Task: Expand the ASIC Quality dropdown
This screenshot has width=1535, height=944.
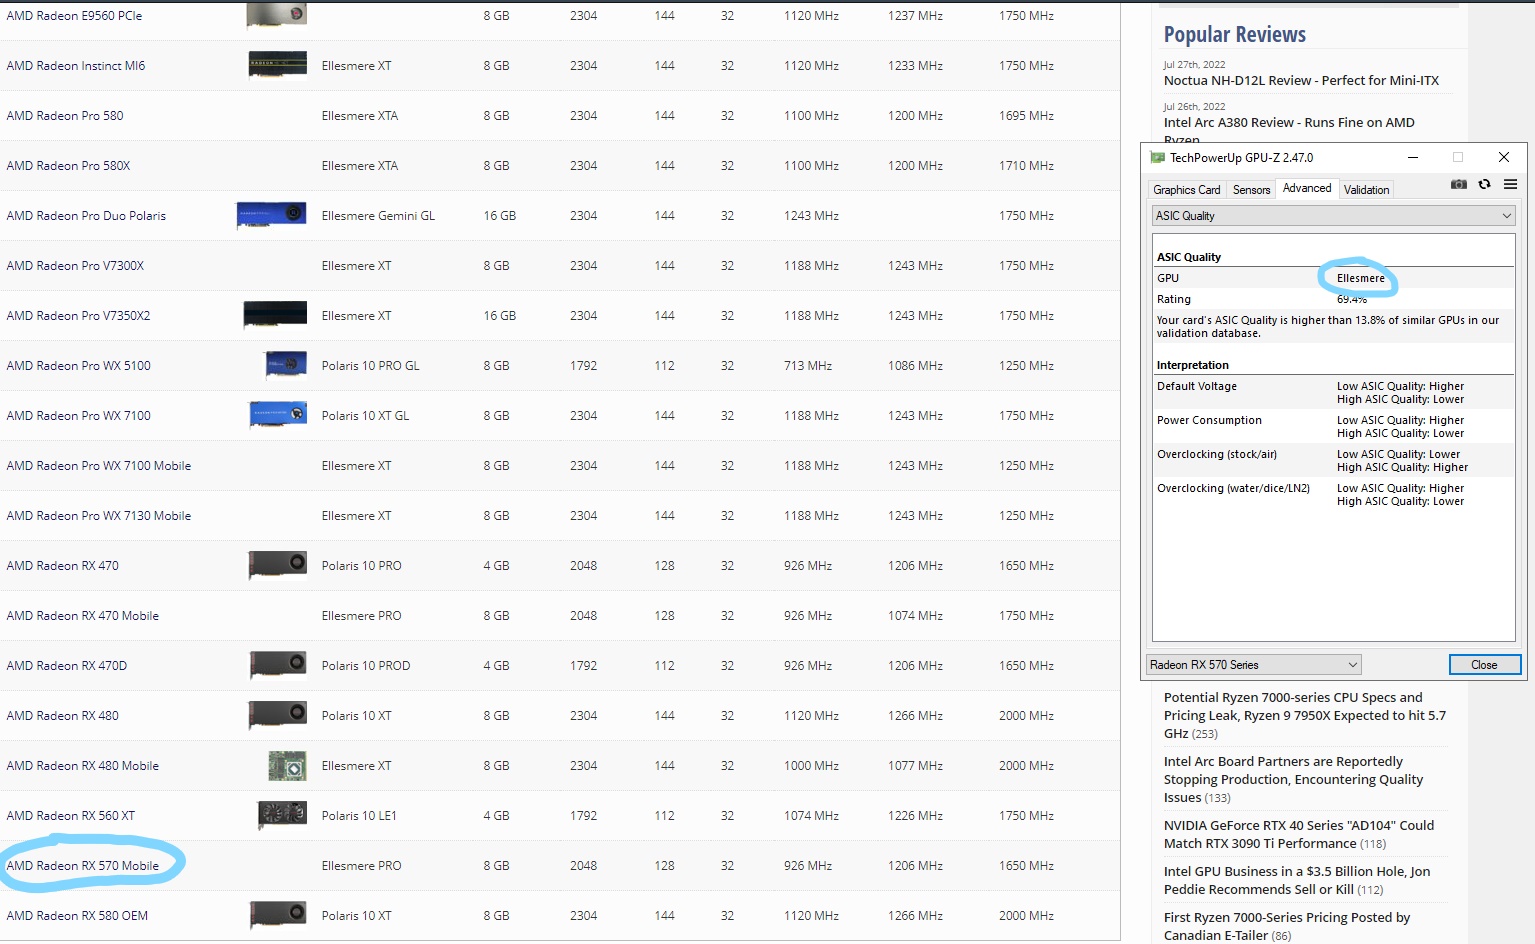Action: pos(1334,216)
